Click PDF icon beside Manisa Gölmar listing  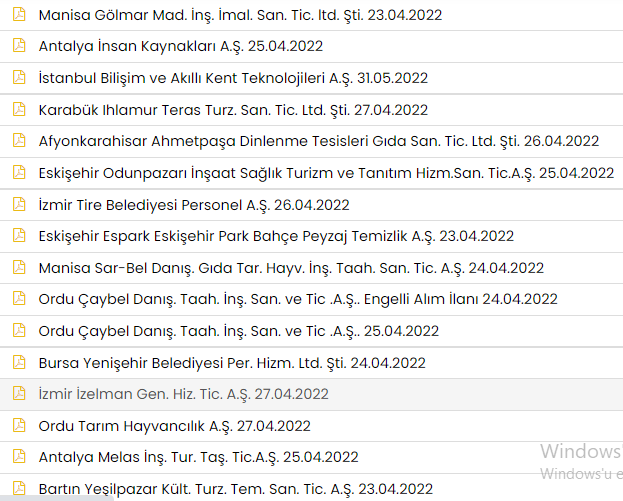point(19,14)
